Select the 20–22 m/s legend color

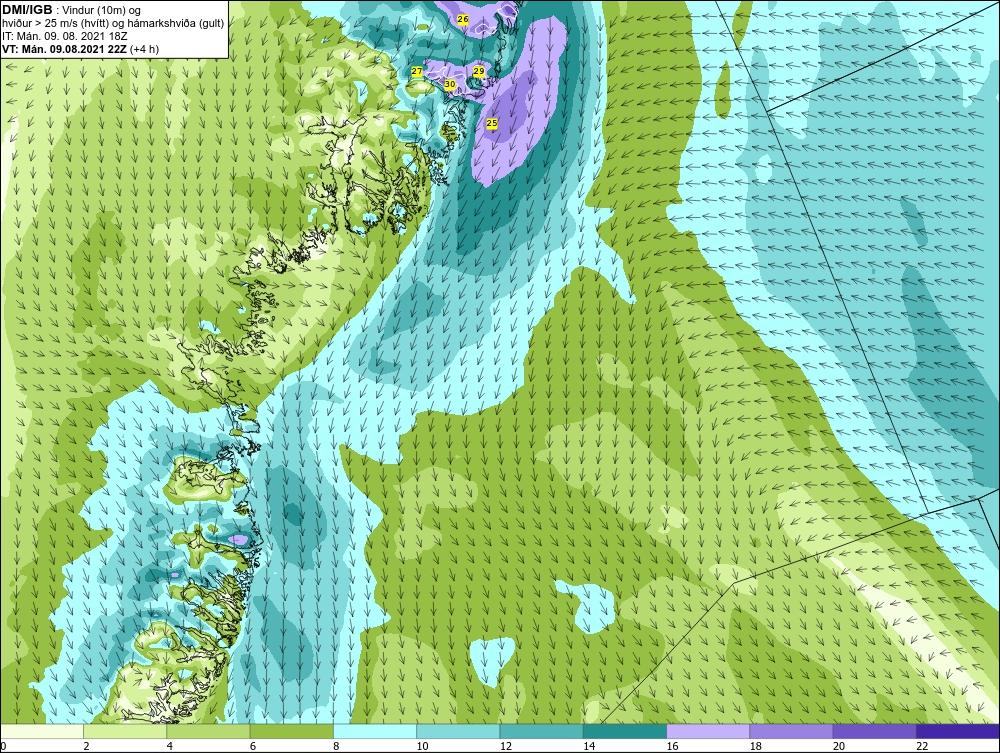(x=874, y=731)
